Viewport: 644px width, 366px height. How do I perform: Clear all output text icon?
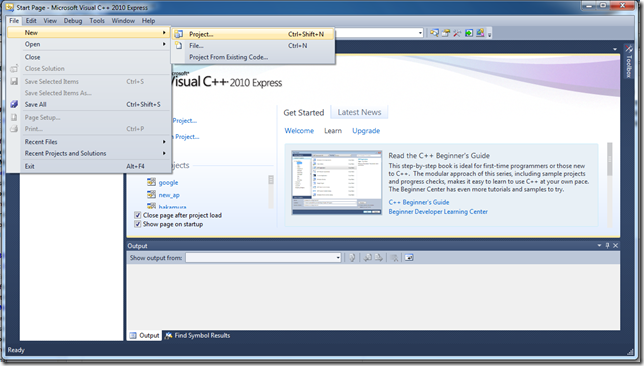pyautogui.click(x=394, y=258)
